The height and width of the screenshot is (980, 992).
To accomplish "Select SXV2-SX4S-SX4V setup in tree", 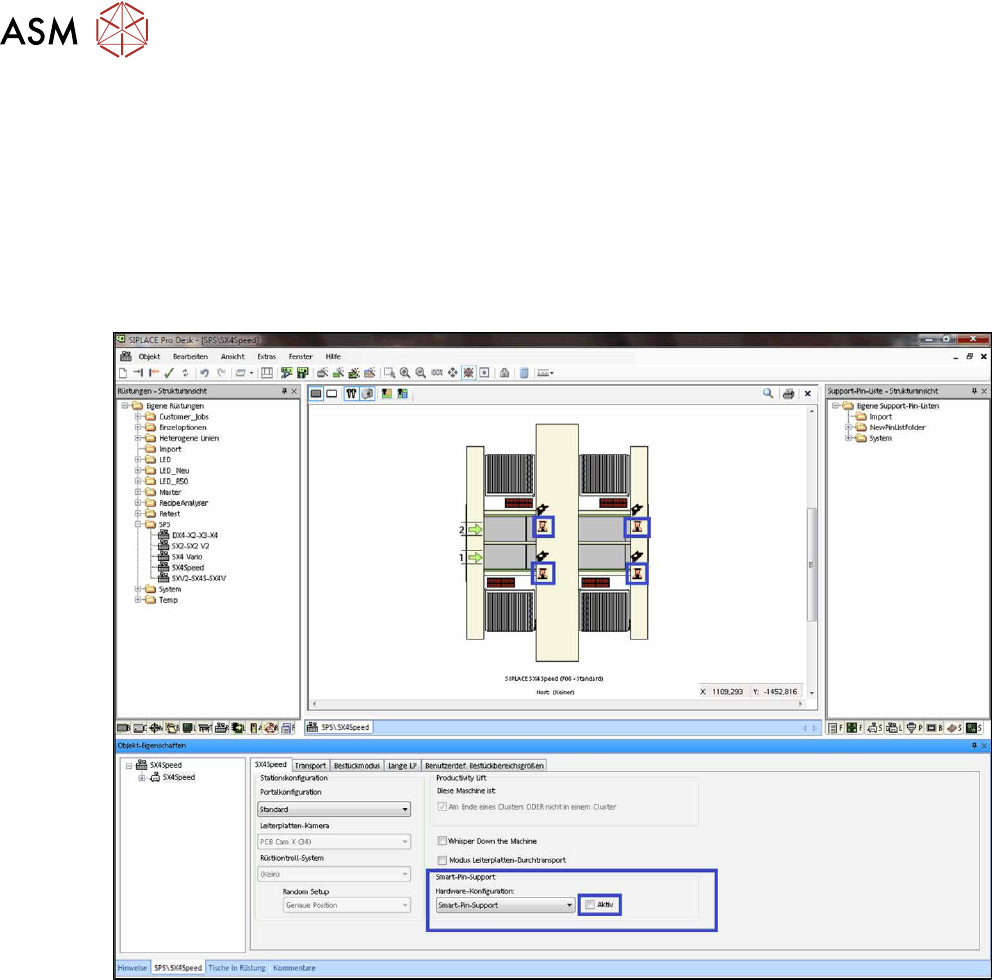I will [x=199, y=578].
